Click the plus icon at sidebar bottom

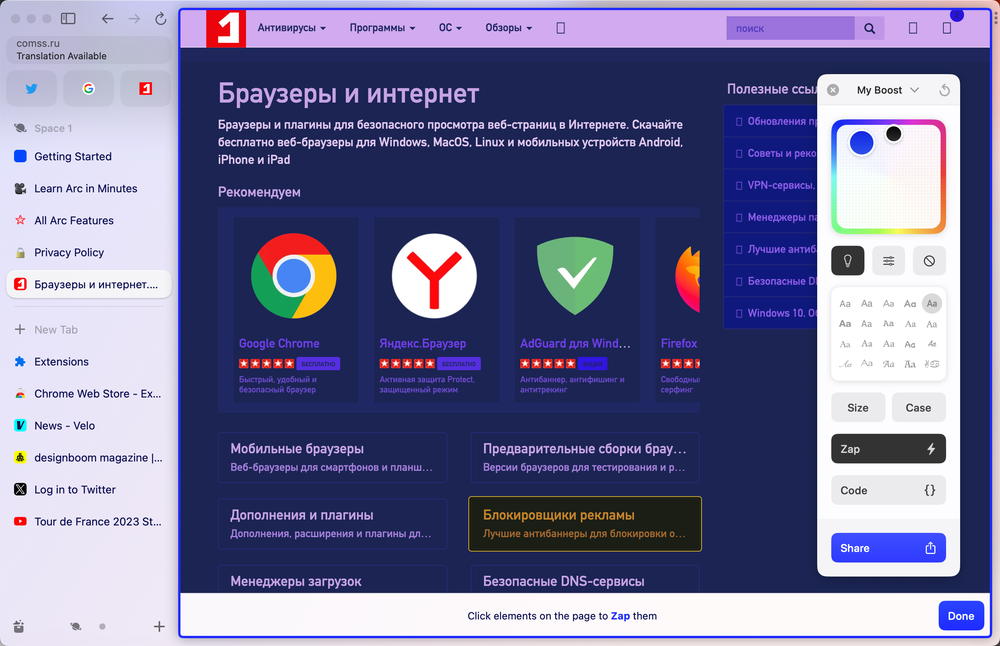pos(159,626)
